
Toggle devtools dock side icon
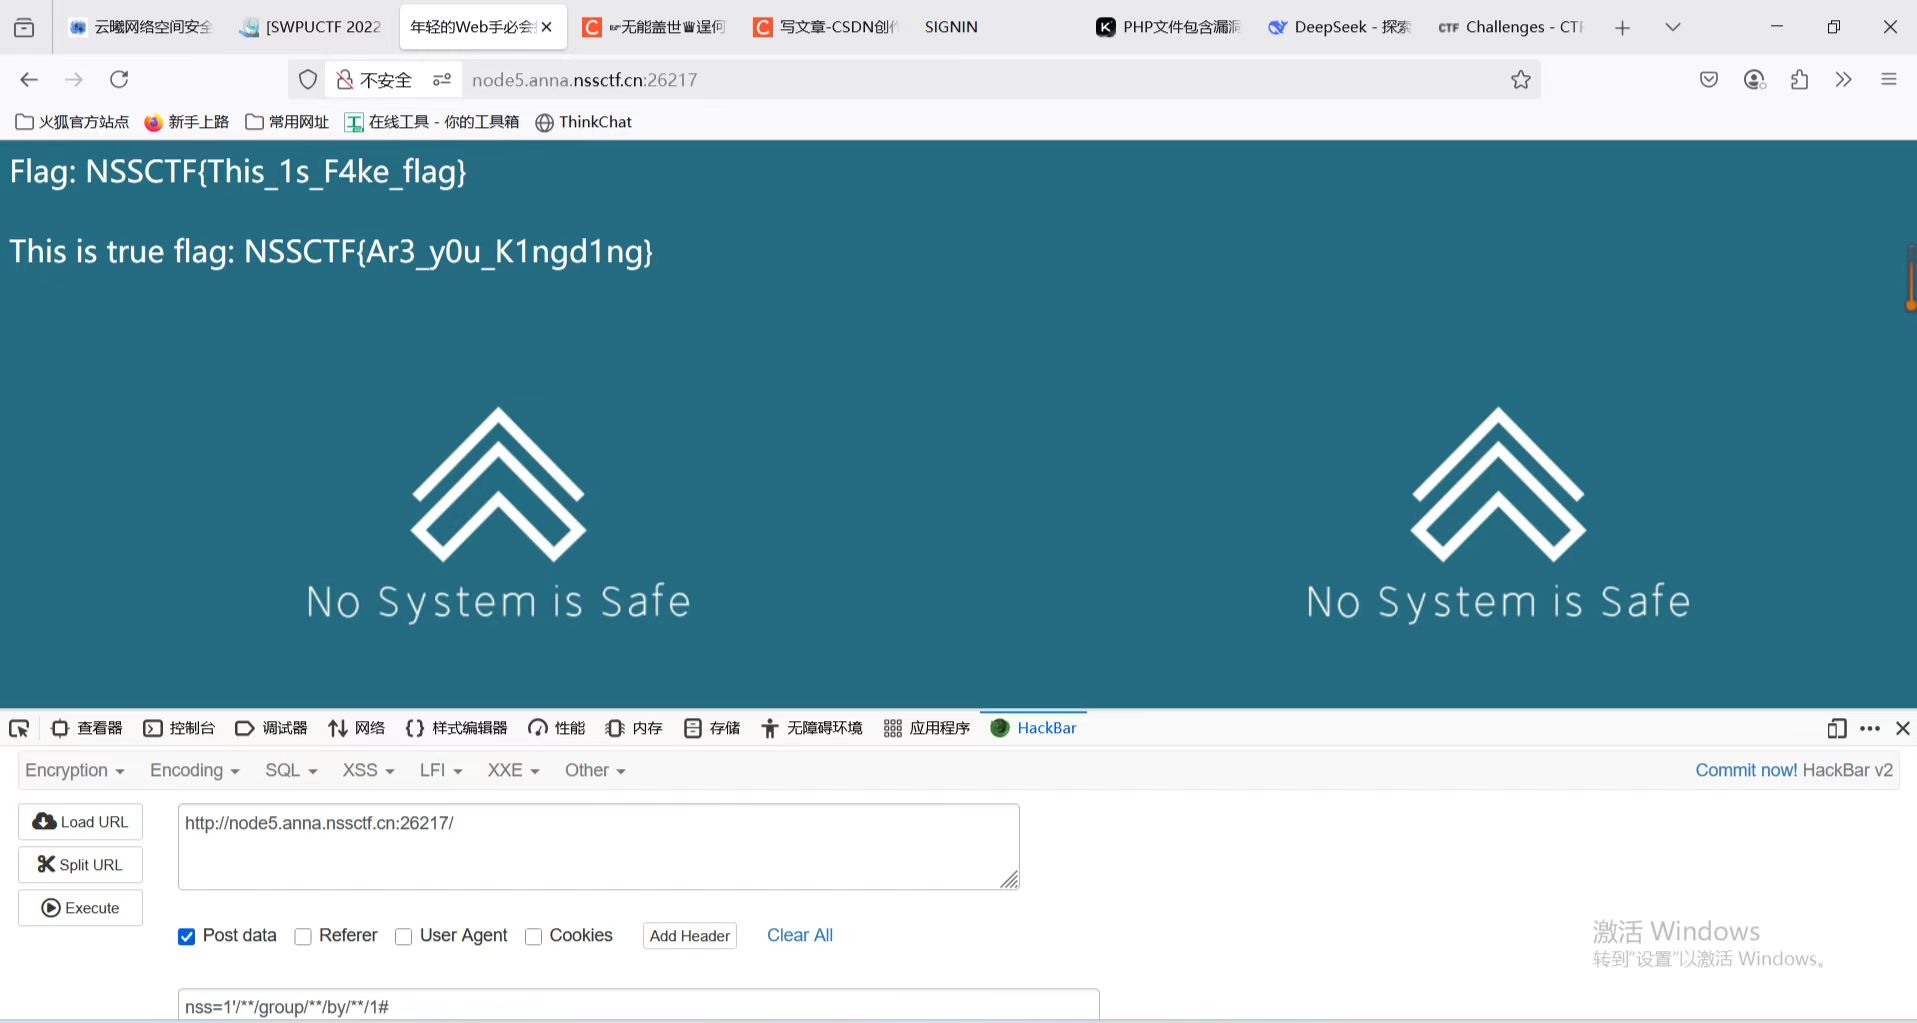1836,728
